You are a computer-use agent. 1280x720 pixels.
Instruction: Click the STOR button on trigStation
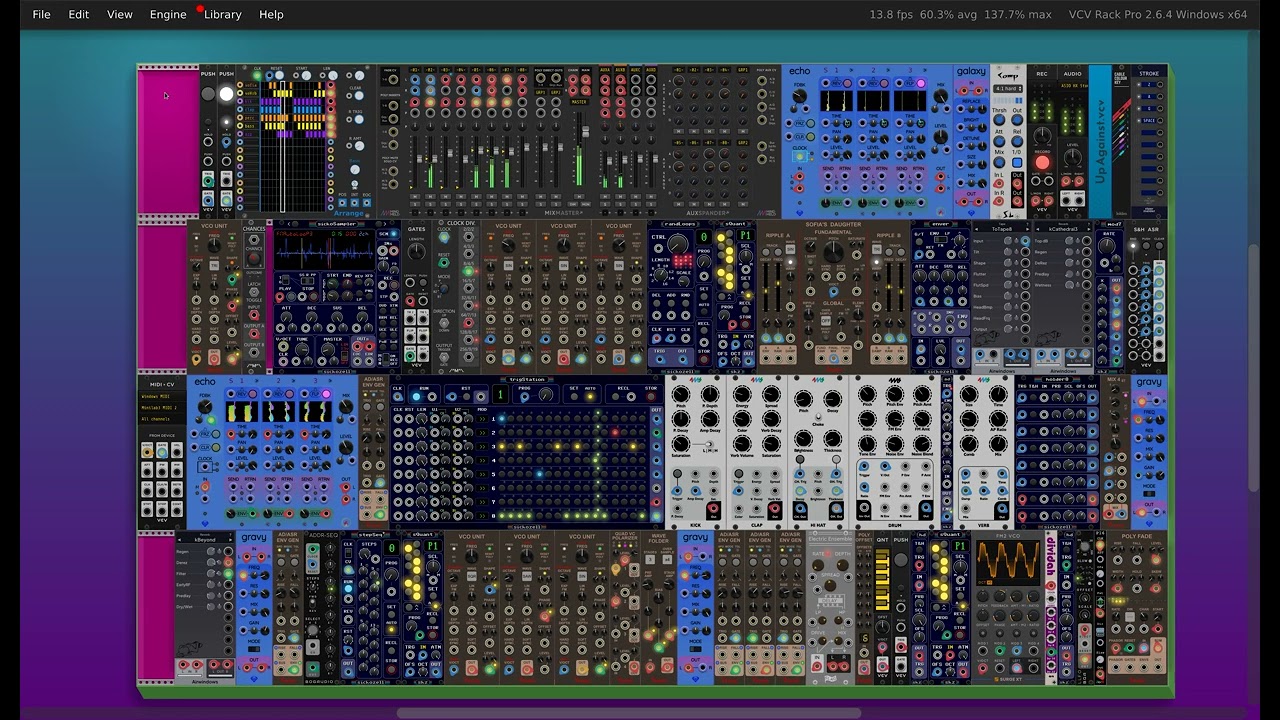coord(651,397)
